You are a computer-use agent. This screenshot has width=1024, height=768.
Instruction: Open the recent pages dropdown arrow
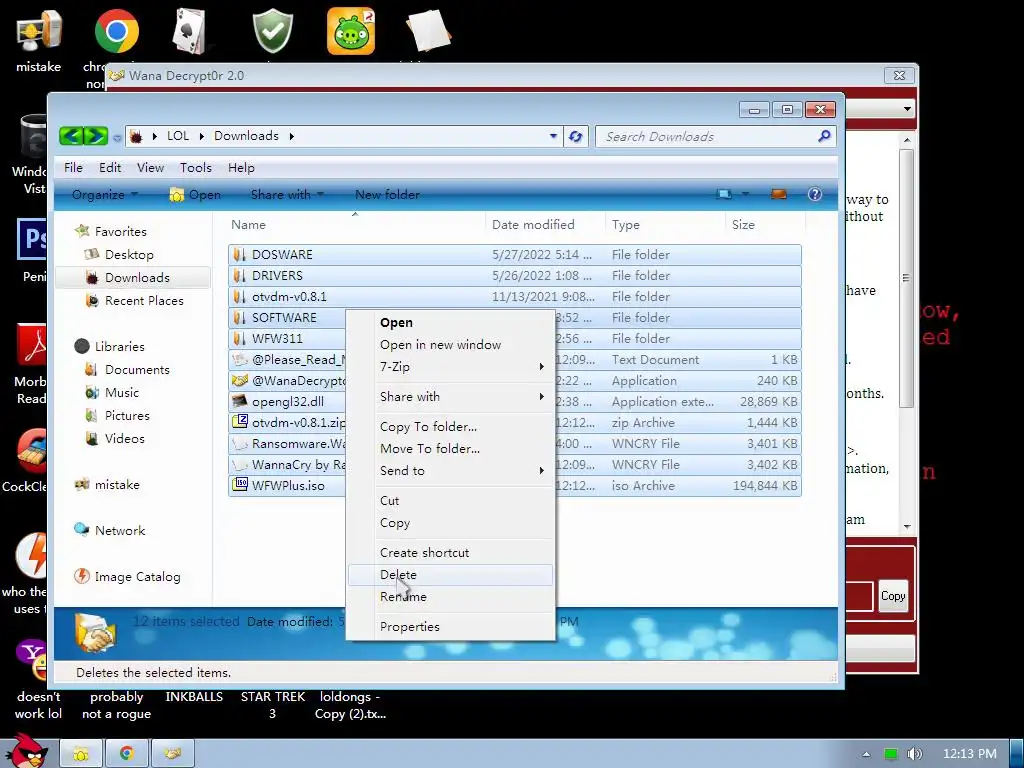116,137
